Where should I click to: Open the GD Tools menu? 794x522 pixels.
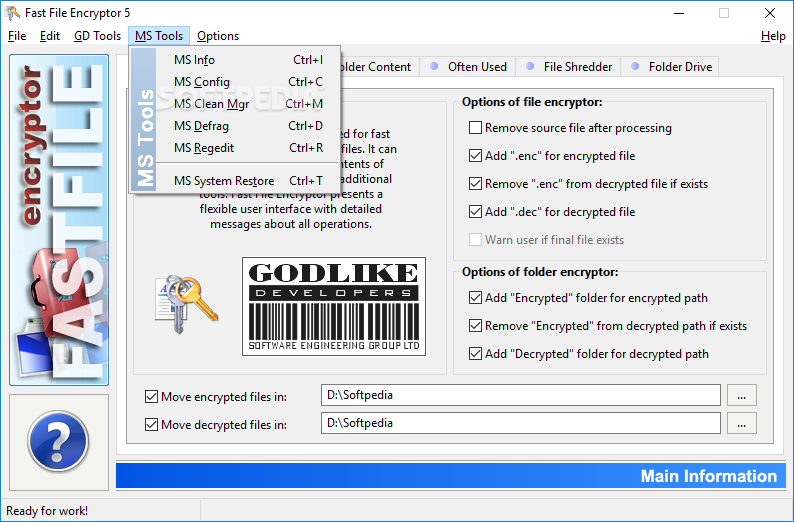(x=97, y=36)
